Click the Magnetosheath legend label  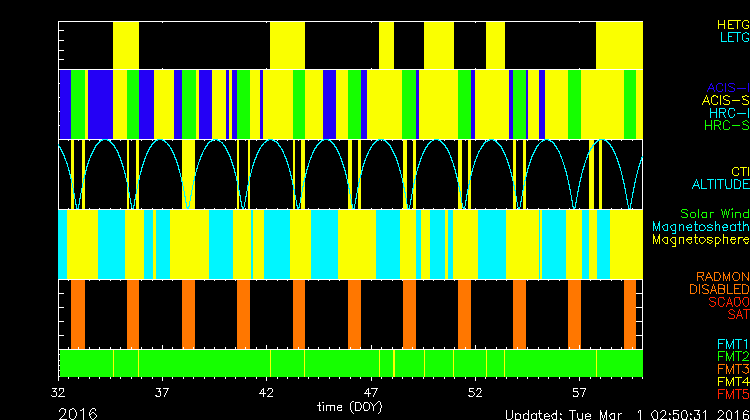click(x=700, y=227)
